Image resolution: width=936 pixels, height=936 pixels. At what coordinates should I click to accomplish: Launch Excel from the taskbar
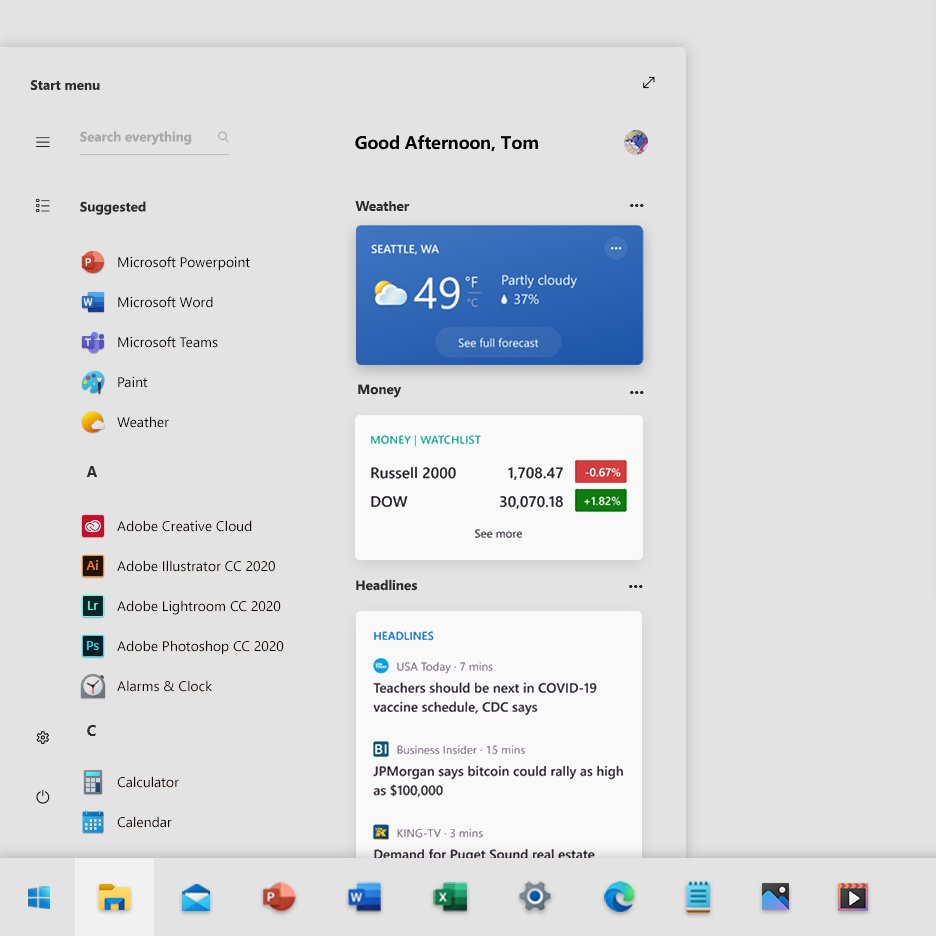coord(449,897)
